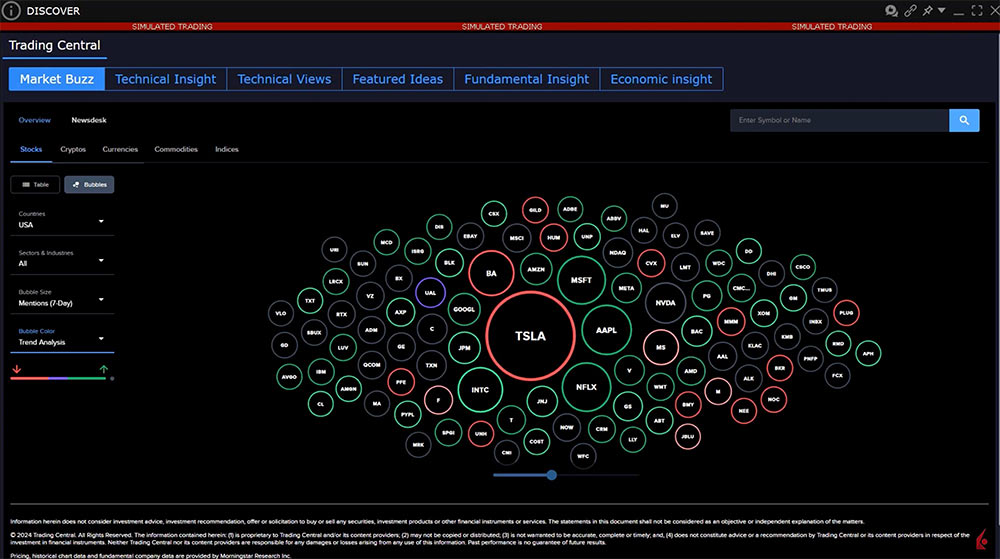Select the INTC bubble
The width and height of the screenshot is (1000, 559).
[480, 389]
